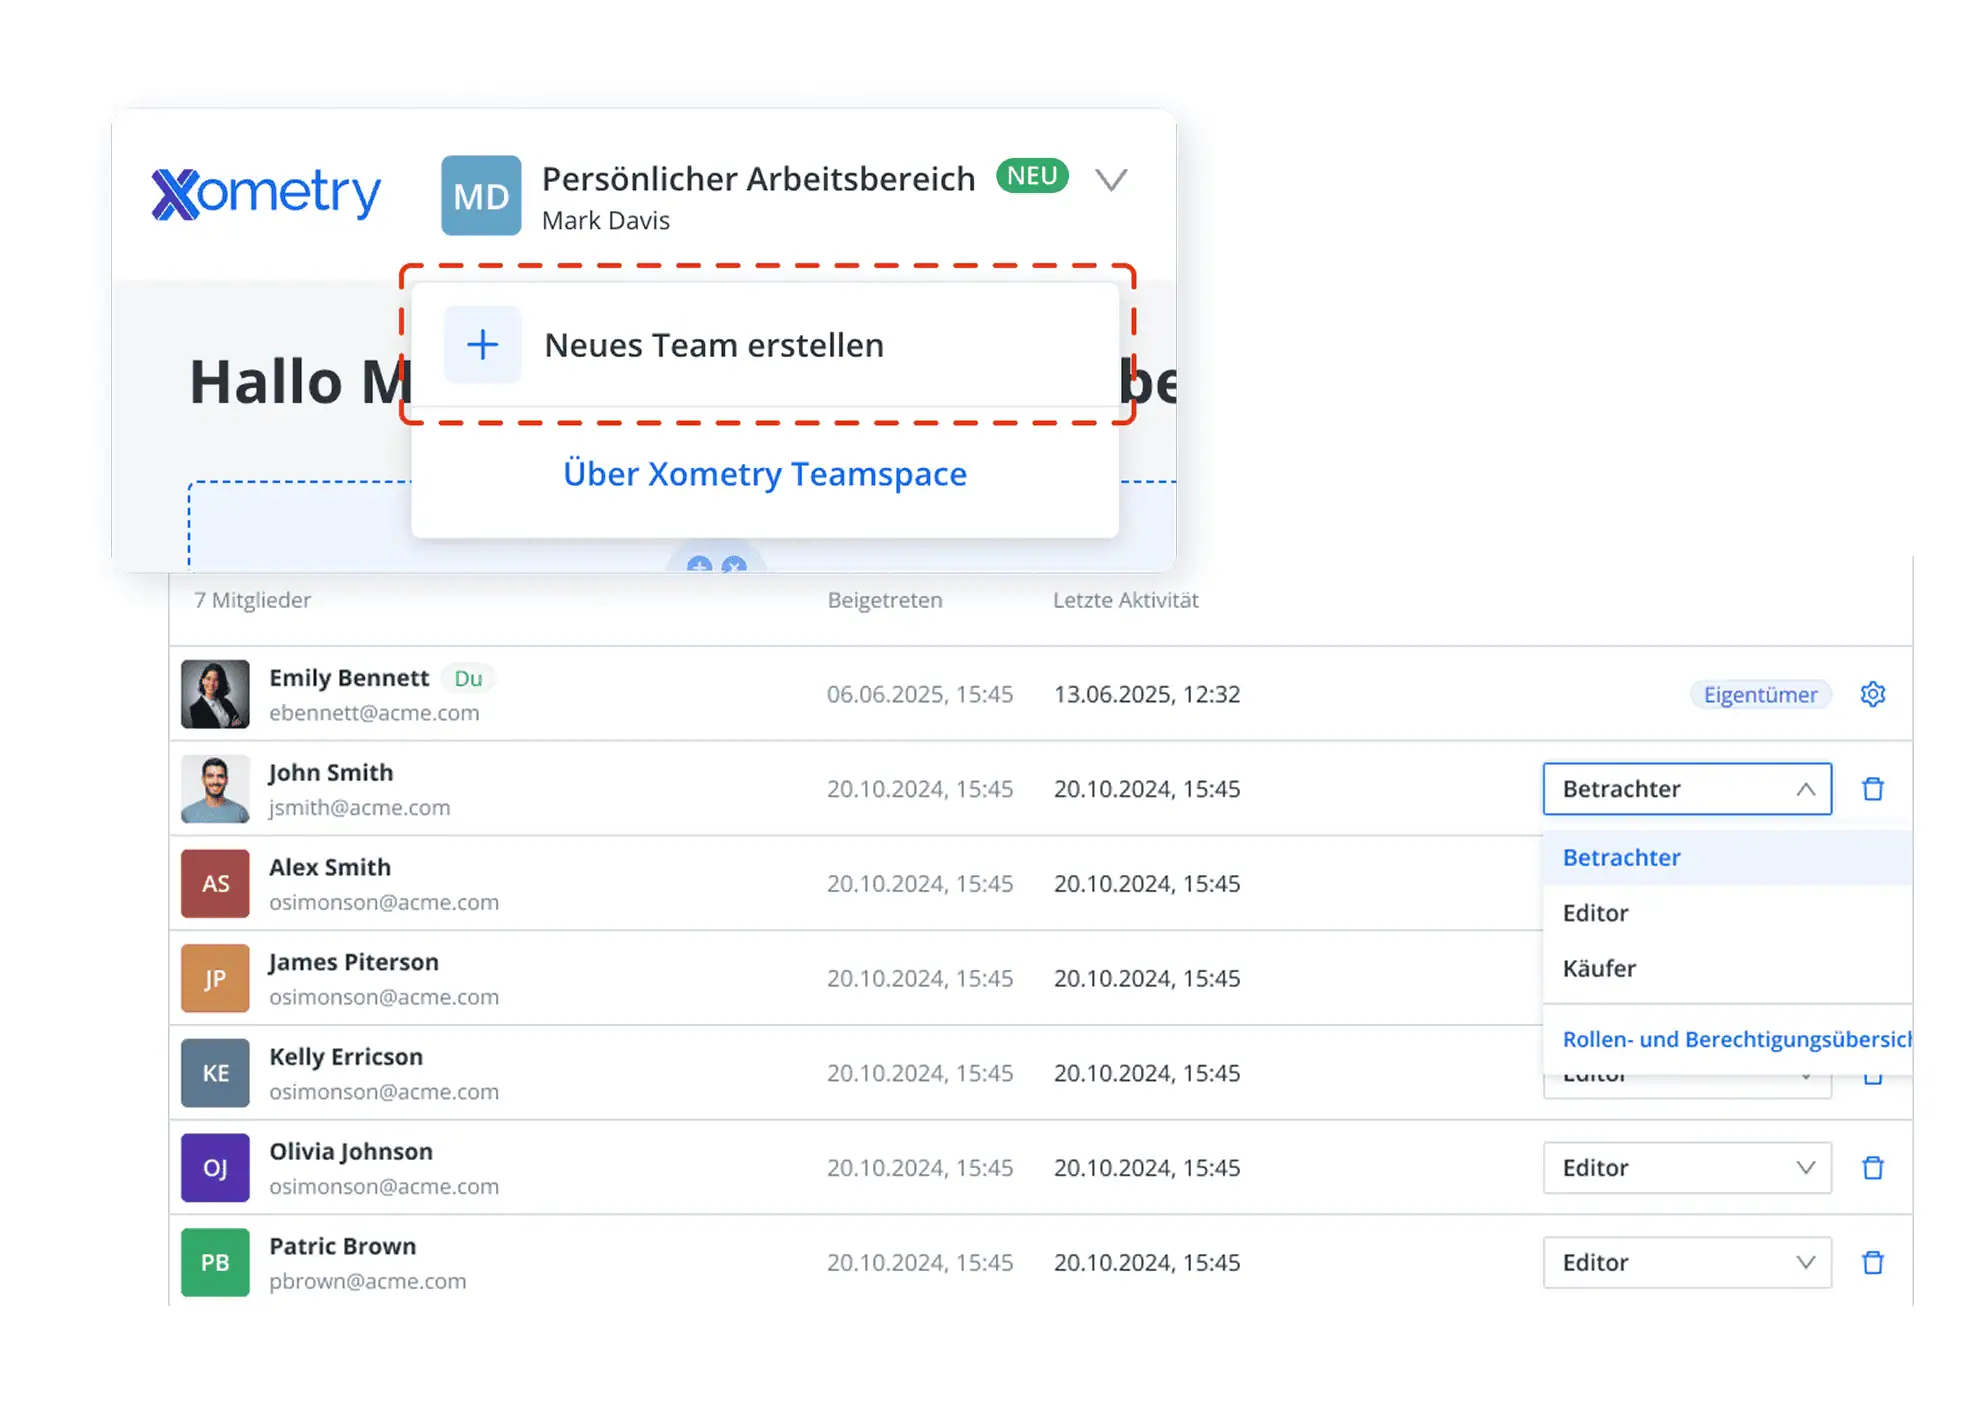Click the PB avatar for Patric Brown
Image resolution: width=1987 pixels, height=1401 pixels.
(x=215, y=1263)
